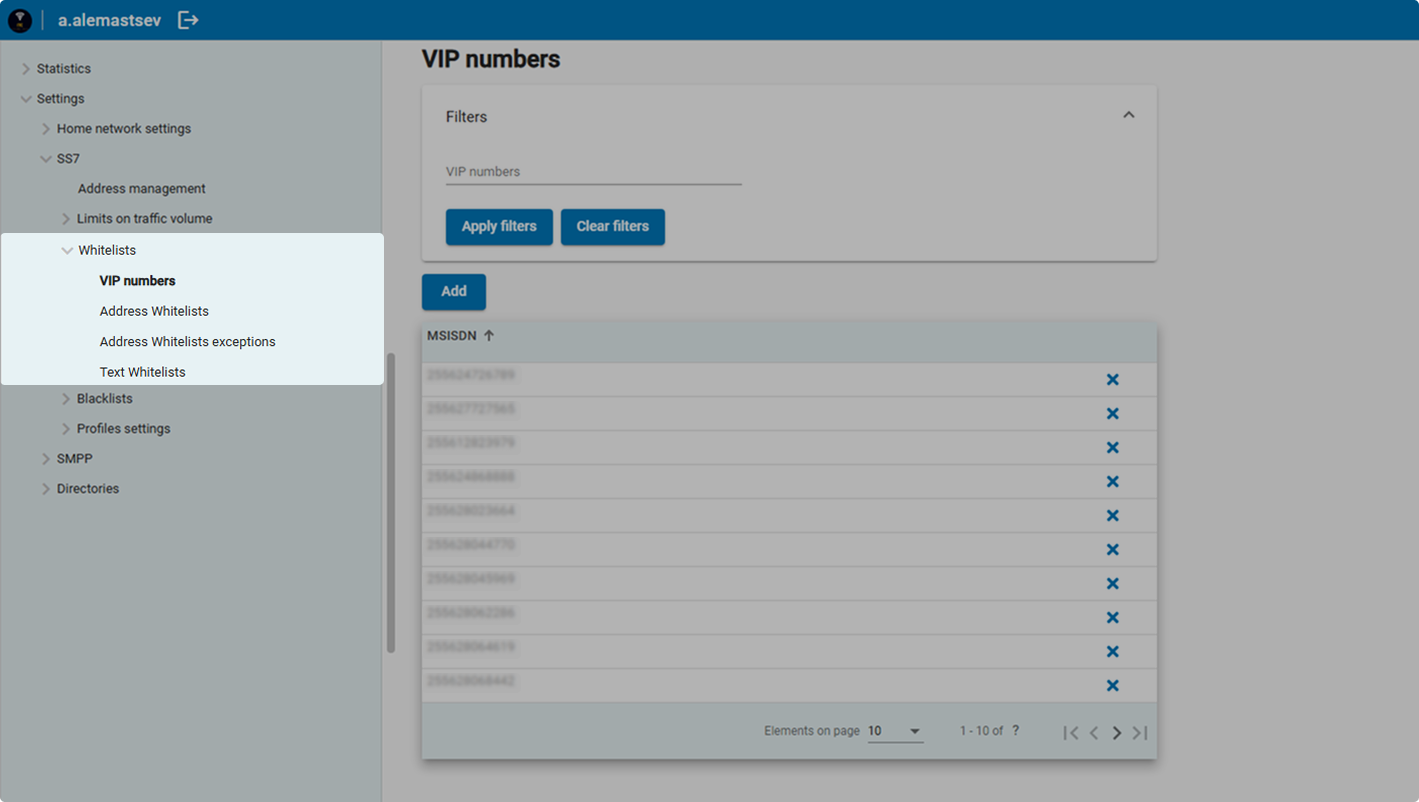Image resolution: width=1419 pixels, height=802 pixels.
Task: Click the VIP numbers filter field
Action: point(593,172)
